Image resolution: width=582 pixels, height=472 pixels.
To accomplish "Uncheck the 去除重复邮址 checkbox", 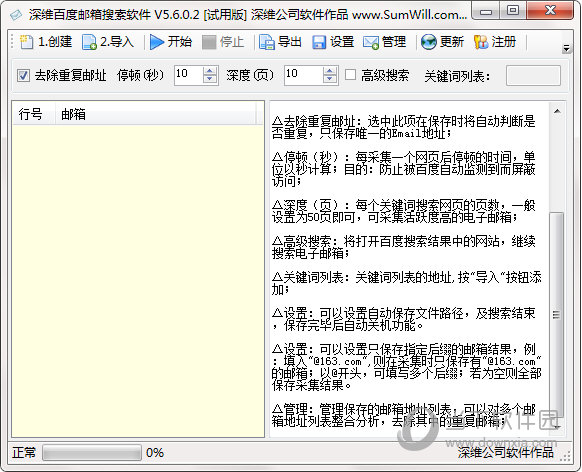I will (23, 76).
